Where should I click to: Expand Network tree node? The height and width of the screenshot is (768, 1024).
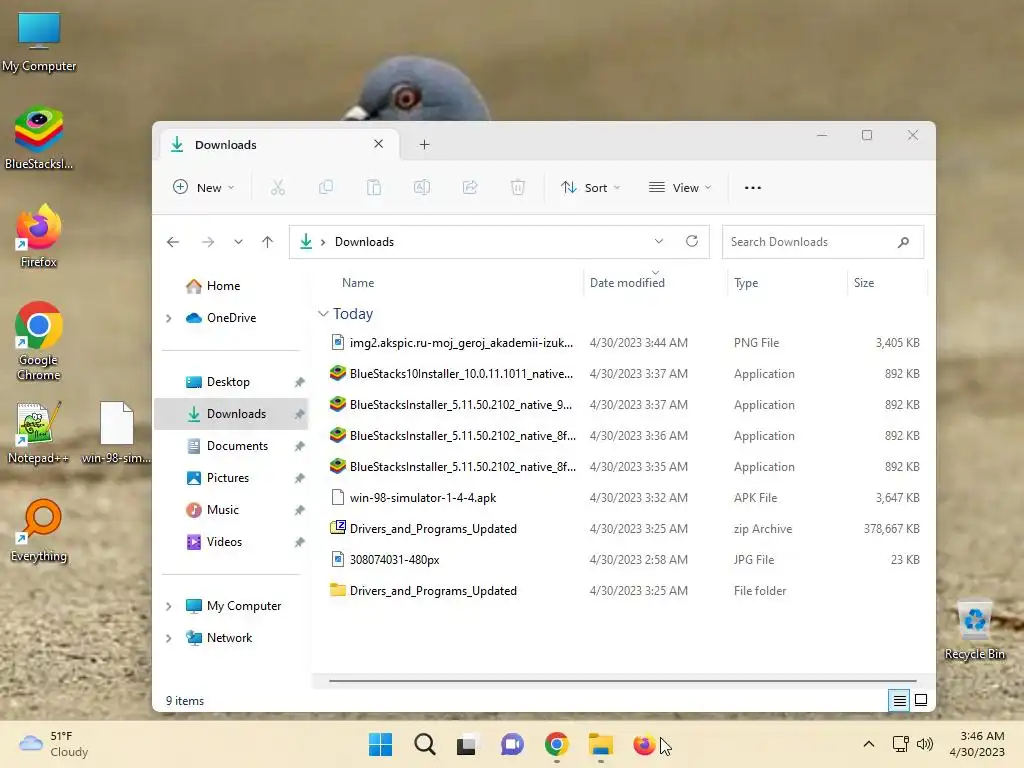pos(168,639)
